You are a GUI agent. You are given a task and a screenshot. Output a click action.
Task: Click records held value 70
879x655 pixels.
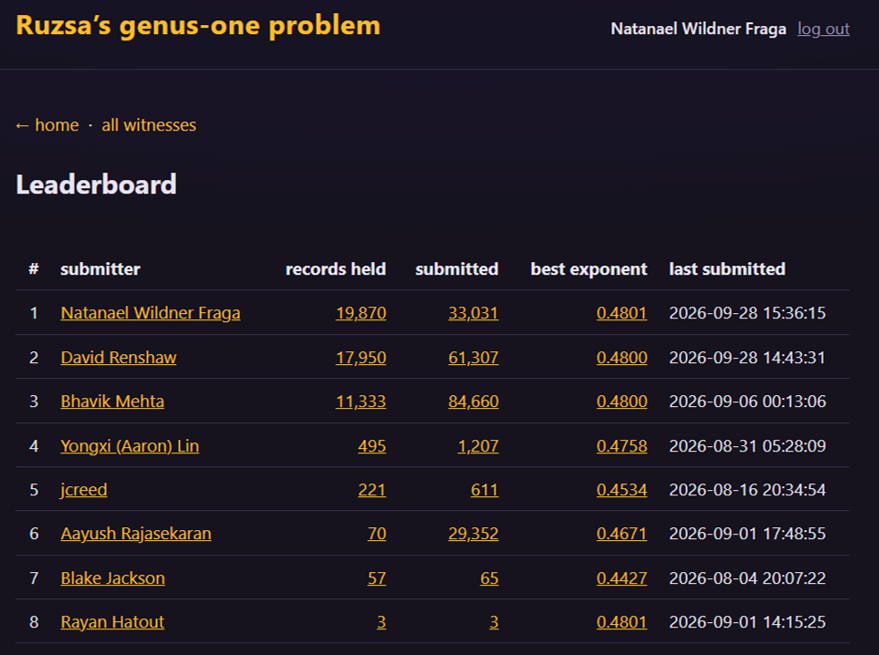point(377,533)
